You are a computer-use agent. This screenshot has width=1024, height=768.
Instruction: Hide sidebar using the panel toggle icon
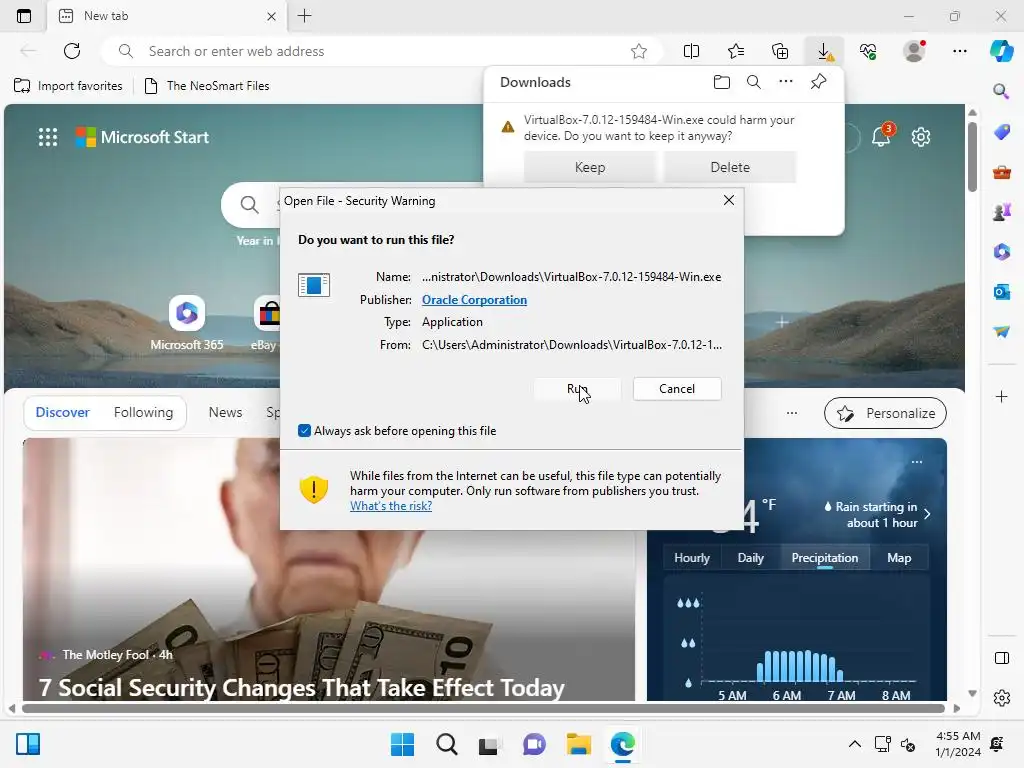pyautogui.click(x=1001, y=658)
